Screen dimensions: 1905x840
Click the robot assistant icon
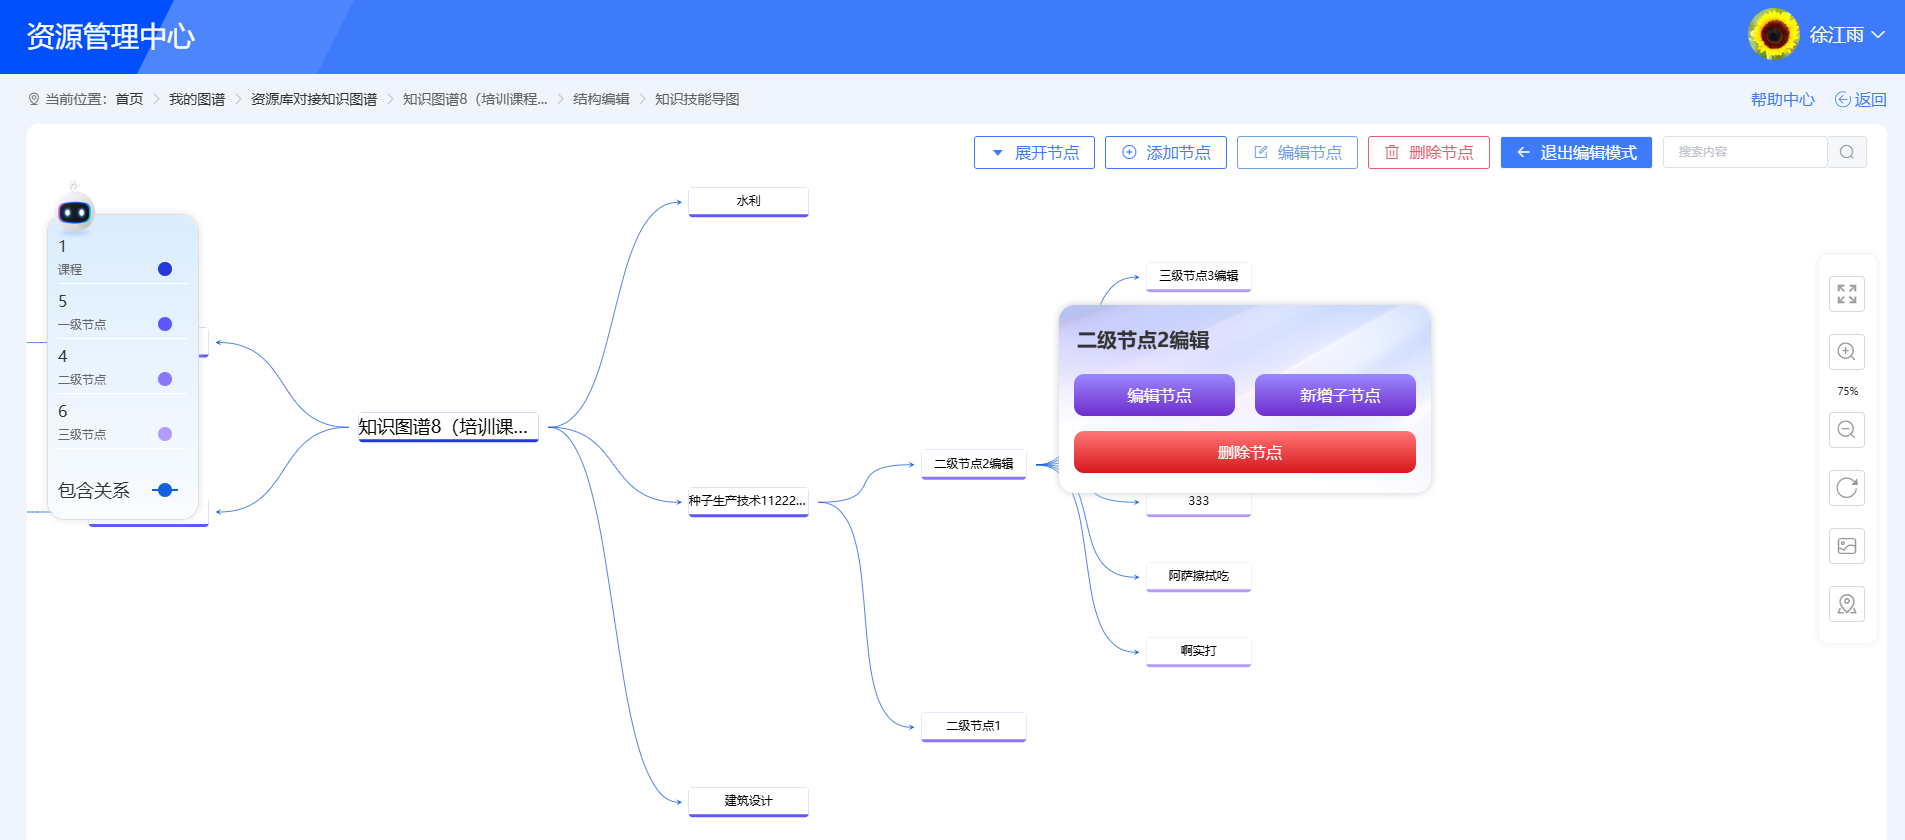(x=75, y=211)
